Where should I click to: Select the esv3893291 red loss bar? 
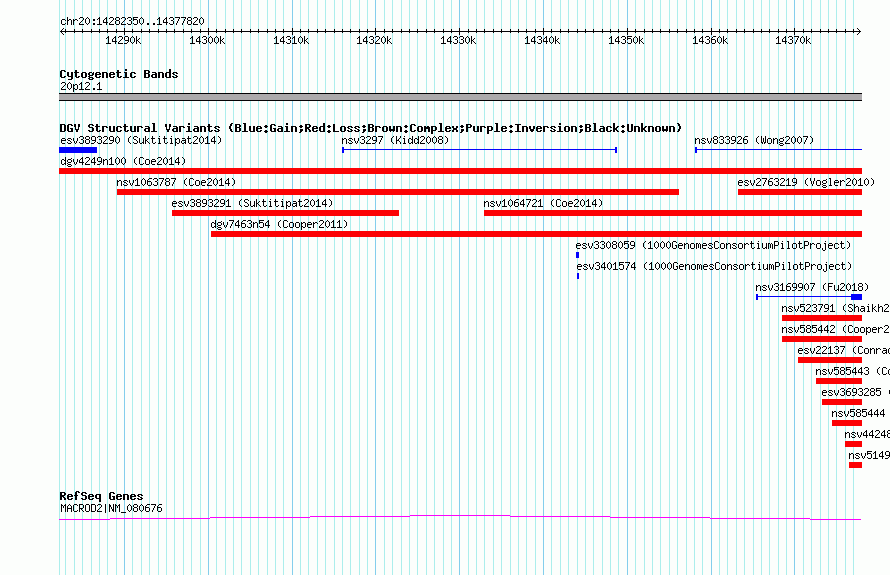(x=286, y=213)
